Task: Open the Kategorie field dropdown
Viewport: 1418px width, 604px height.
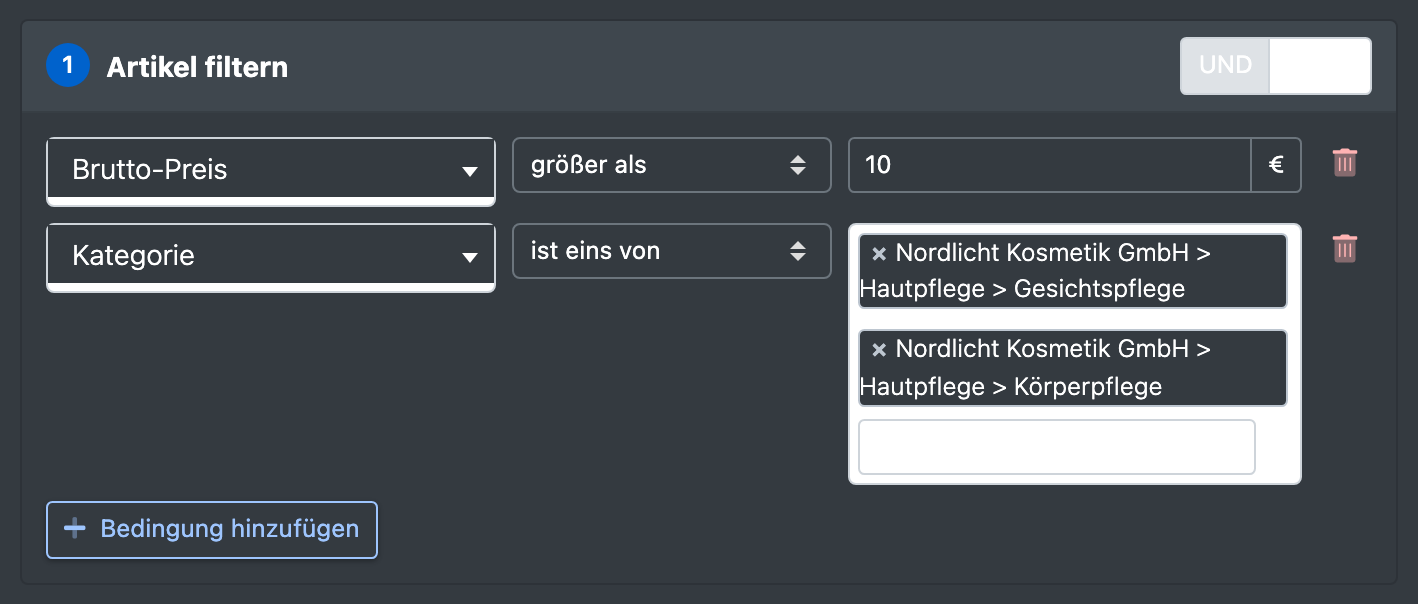Action: click(271, 256)
